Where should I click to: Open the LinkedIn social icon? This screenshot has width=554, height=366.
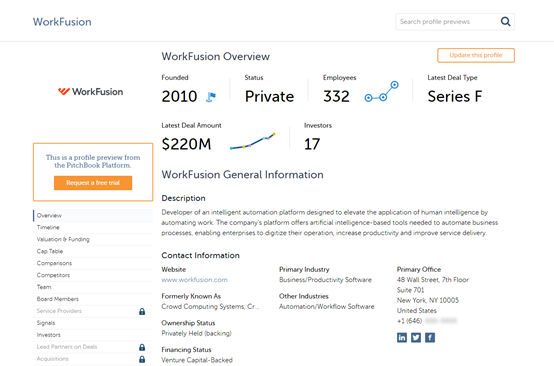[402, 338]
